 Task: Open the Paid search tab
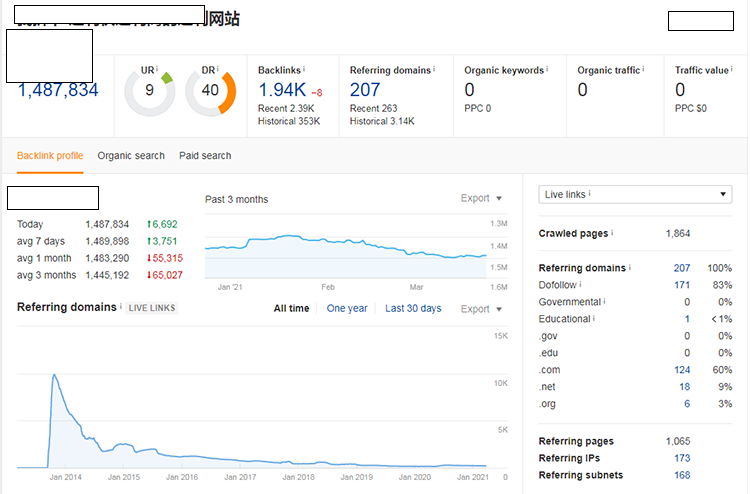coord(205,155)
